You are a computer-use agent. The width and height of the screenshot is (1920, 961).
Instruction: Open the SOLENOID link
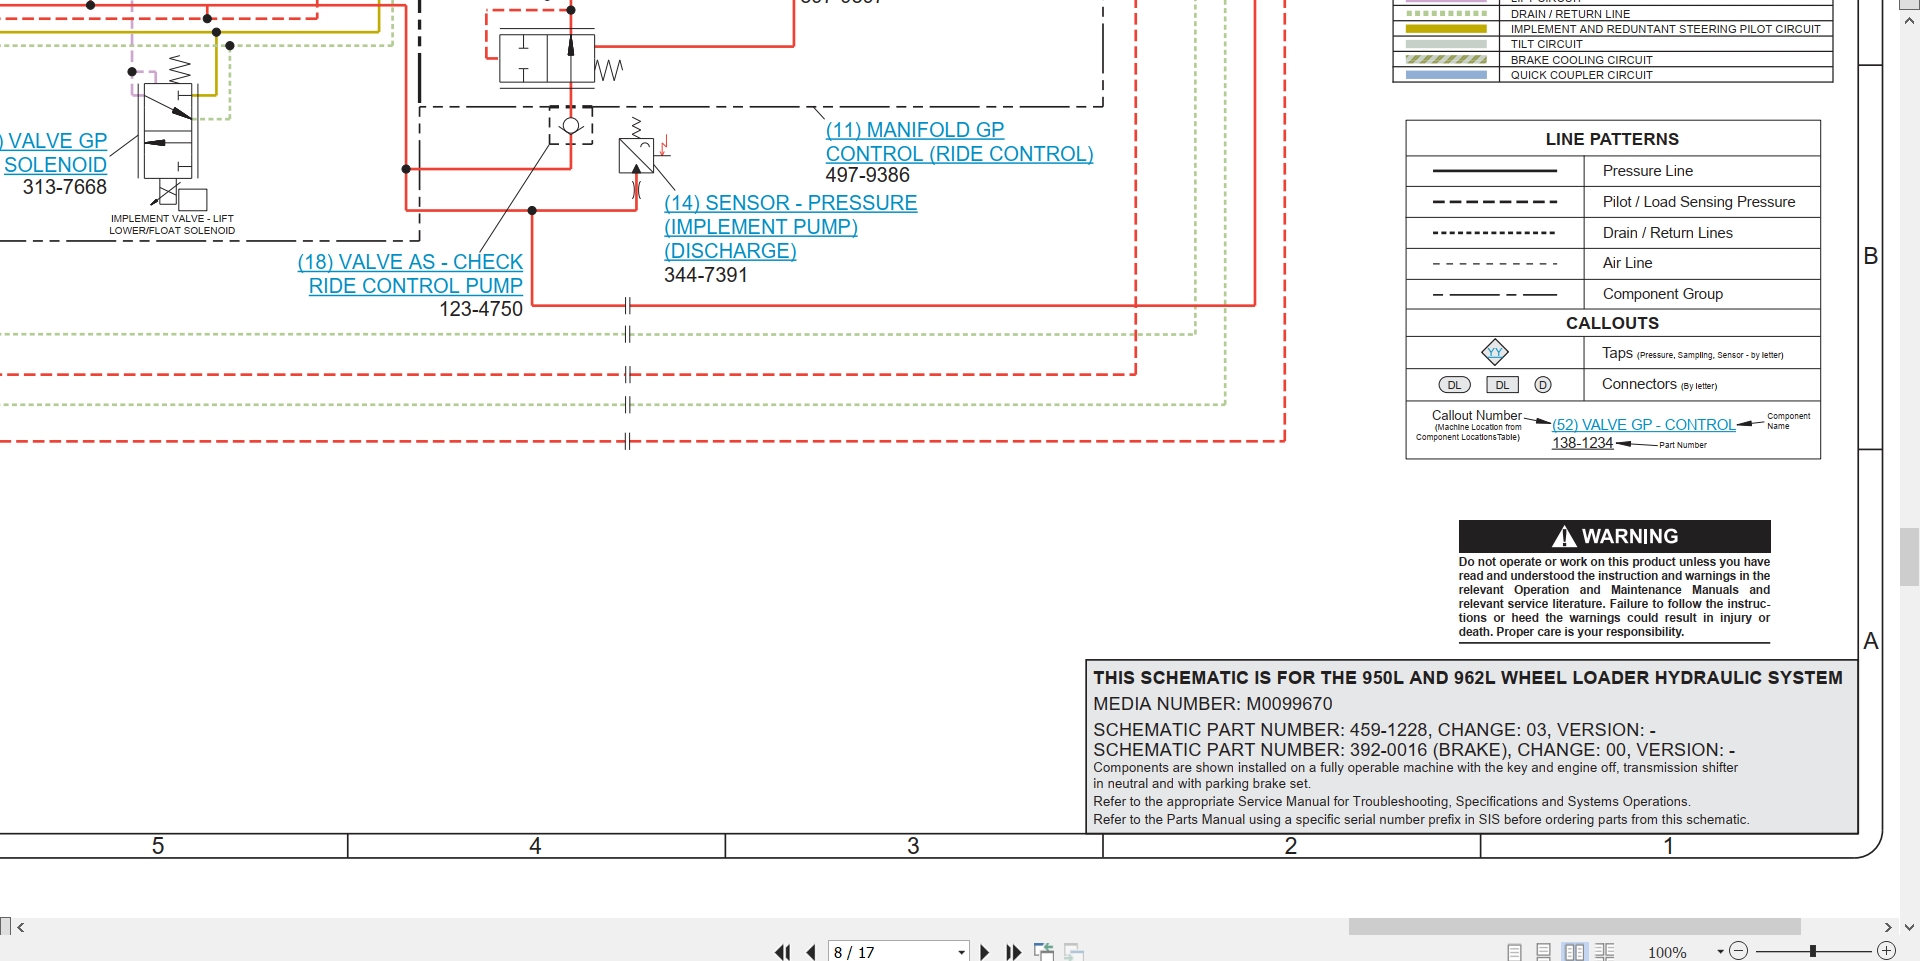pos(55,165)
